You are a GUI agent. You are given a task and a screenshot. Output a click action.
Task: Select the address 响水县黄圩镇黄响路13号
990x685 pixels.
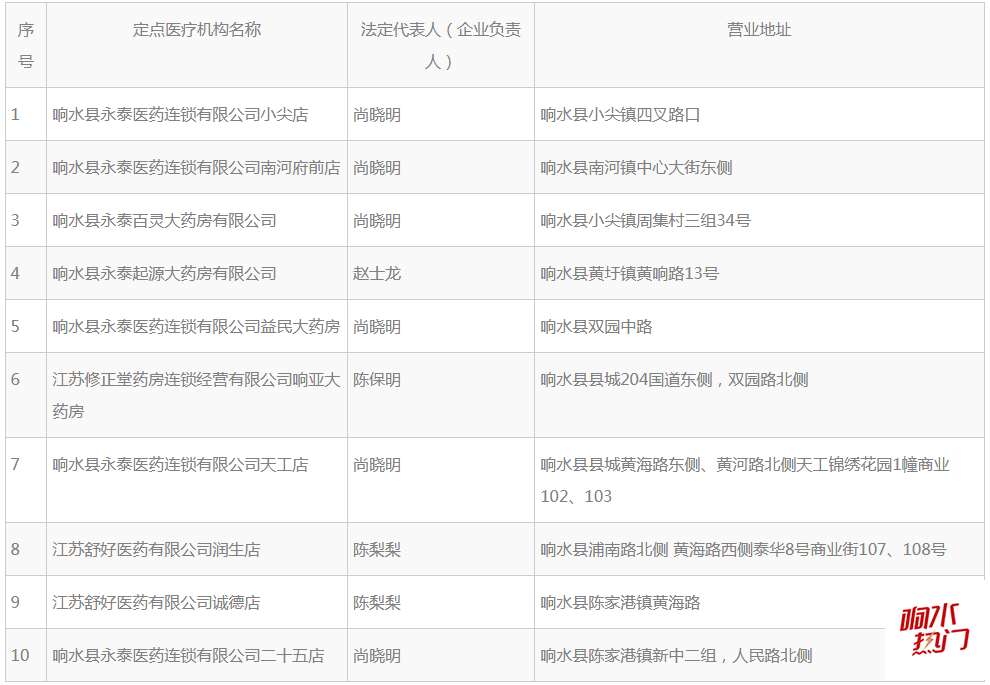click(x=629, y=274)
